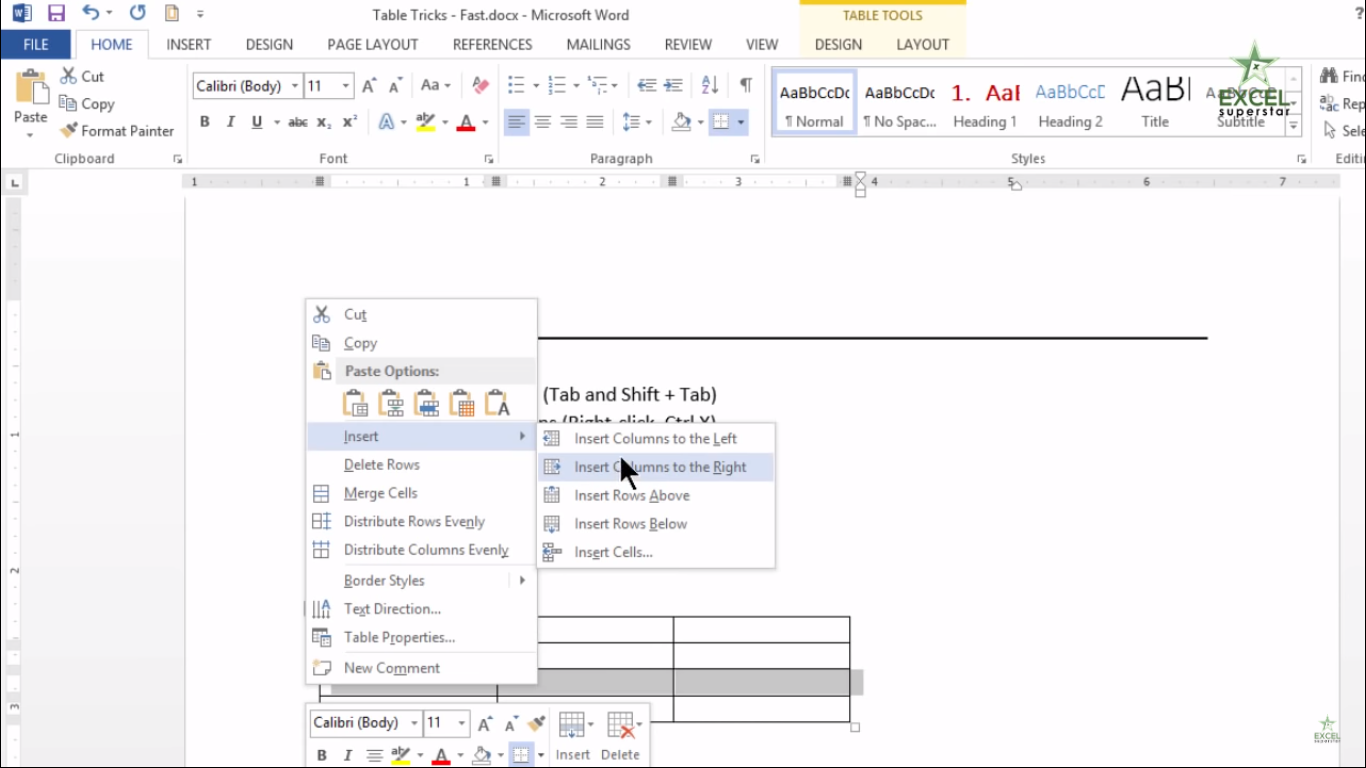Toggle Underline in the ribbon Font group

click(x=256, y=122)
